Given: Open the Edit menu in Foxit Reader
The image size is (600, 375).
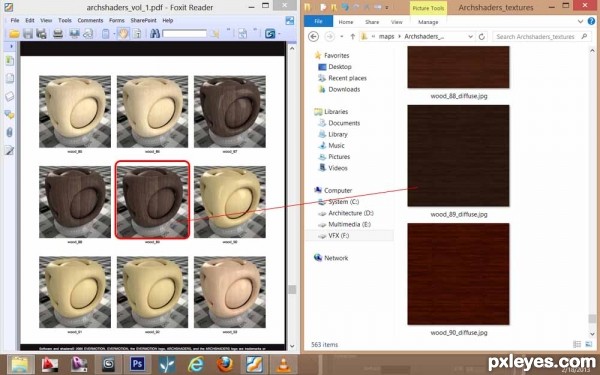Looking at the screenshot, I should pos(30,20).
